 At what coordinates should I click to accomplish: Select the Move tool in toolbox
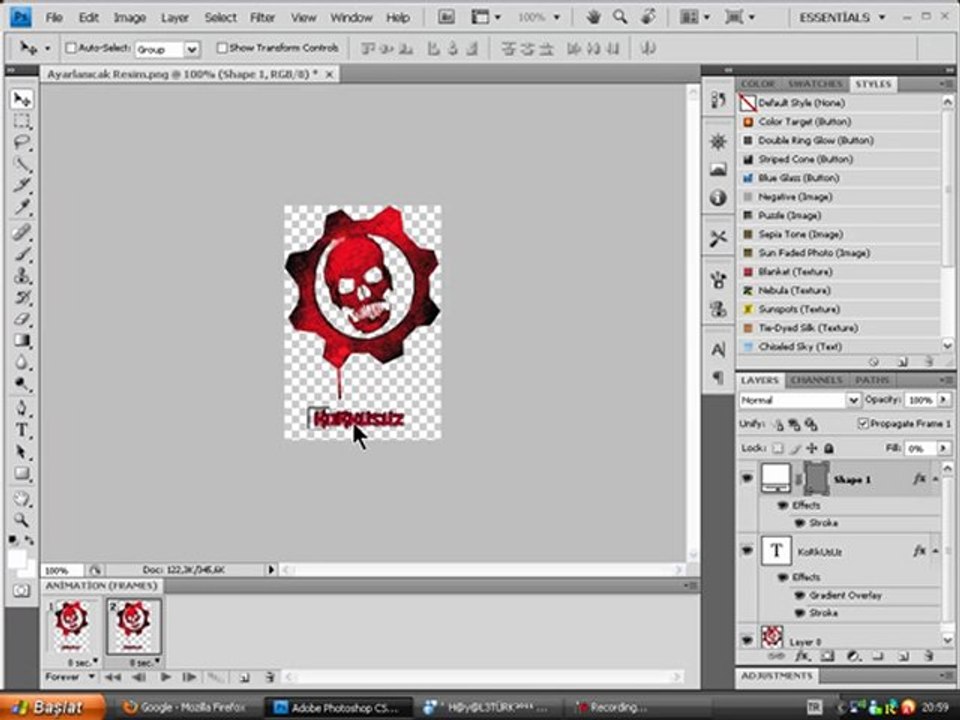22,99
